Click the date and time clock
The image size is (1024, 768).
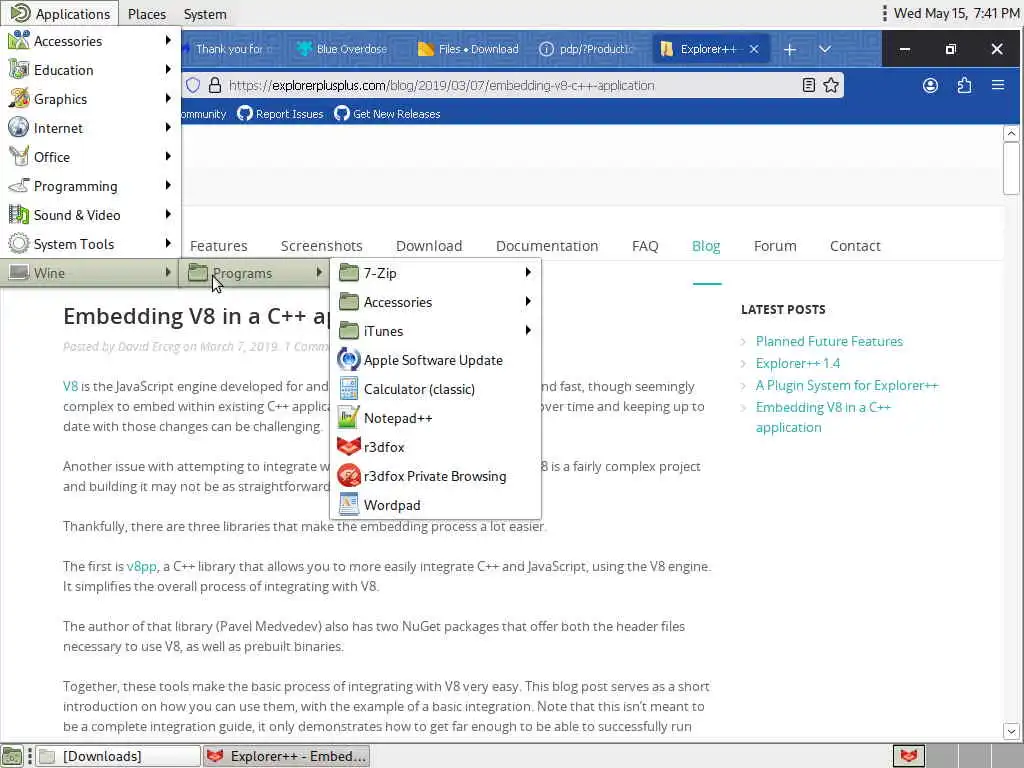click(956, 13)
